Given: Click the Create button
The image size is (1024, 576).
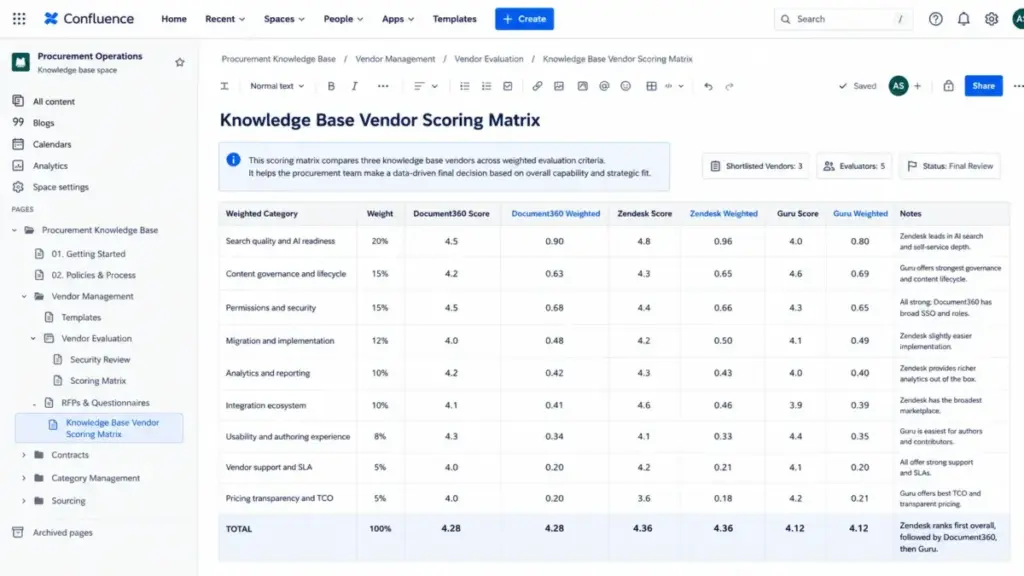Looking at the screenshot, I should (524, 19).
